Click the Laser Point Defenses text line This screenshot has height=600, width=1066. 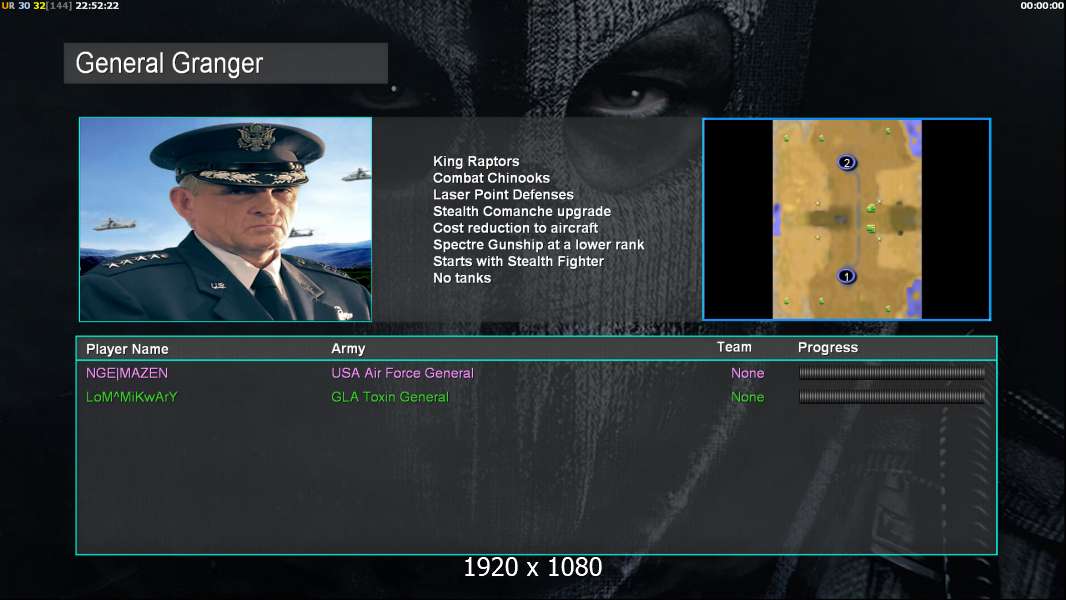coord(503,195)
